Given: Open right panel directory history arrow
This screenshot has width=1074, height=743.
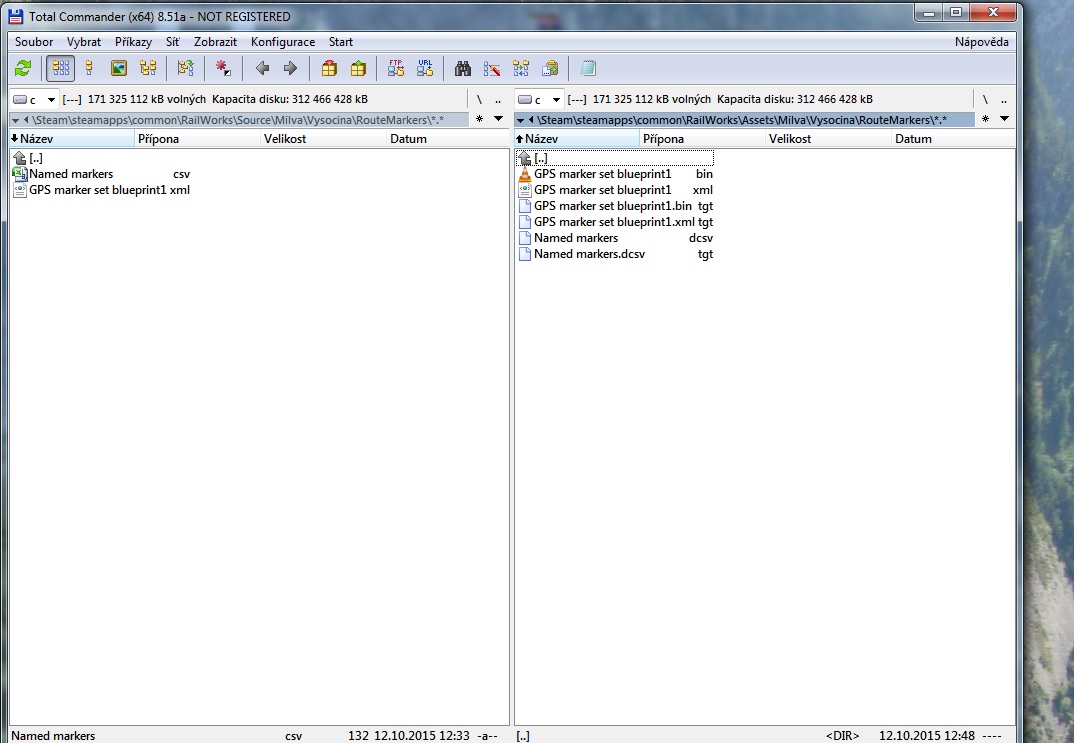Looking at the screenshot, I should point(1004,119).
